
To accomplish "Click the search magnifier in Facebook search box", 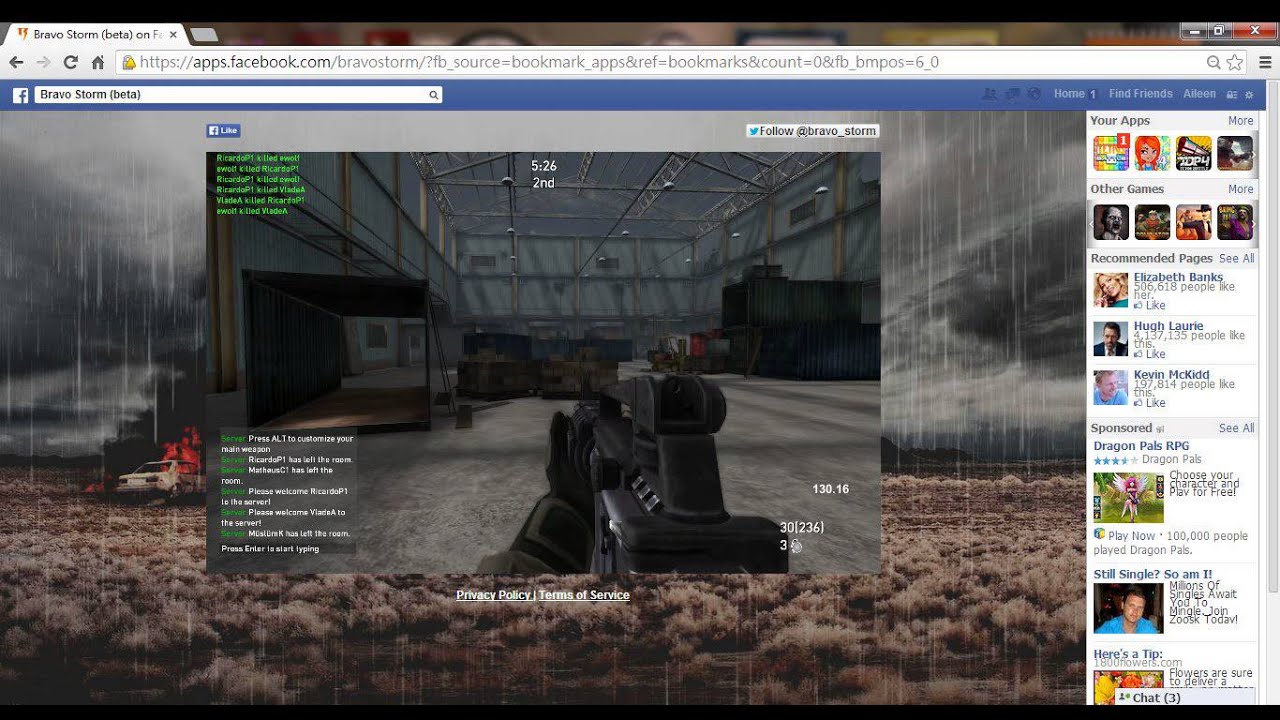I will pyautogui.click(x=433, y=95).
